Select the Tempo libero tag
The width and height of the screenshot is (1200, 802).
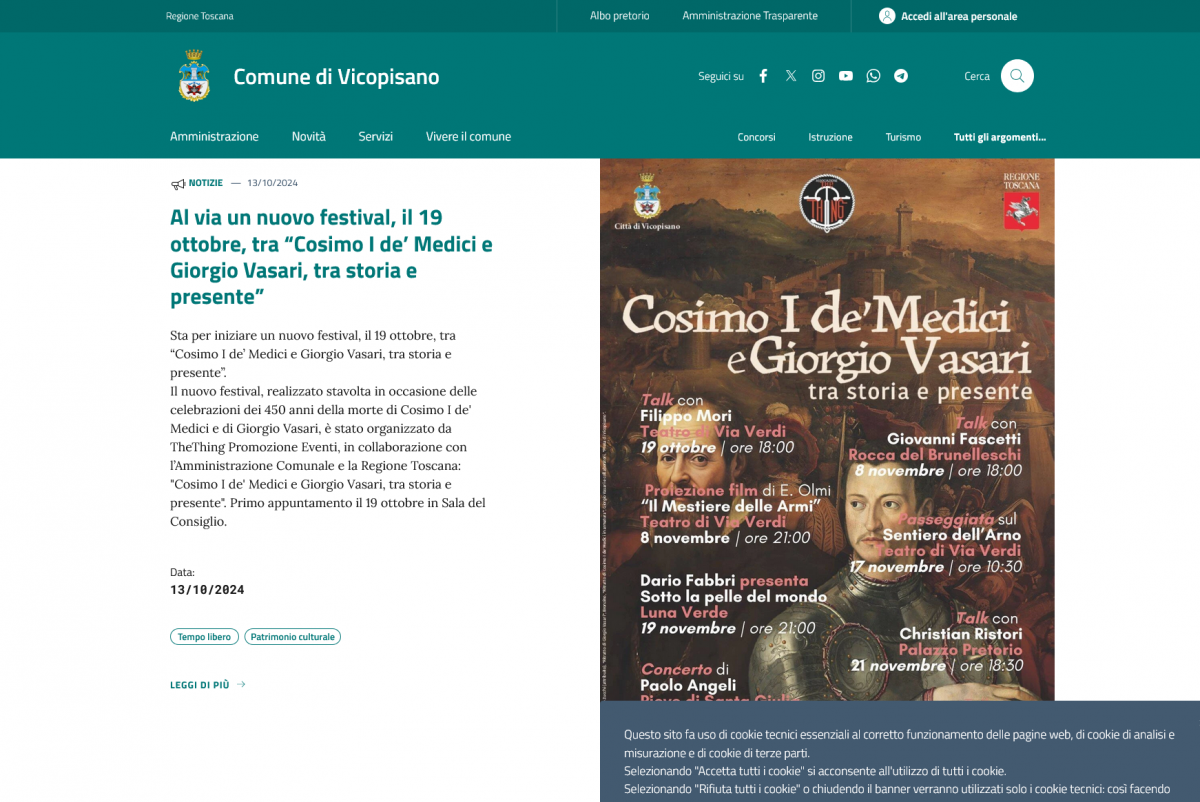point(204,637)
